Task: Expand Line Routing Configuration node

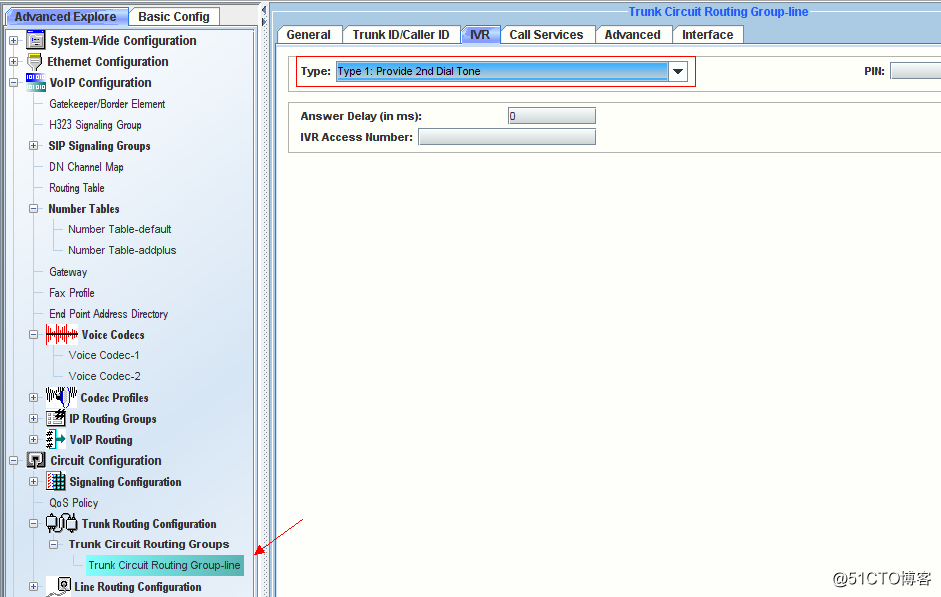Action: [x=34, y=587]
